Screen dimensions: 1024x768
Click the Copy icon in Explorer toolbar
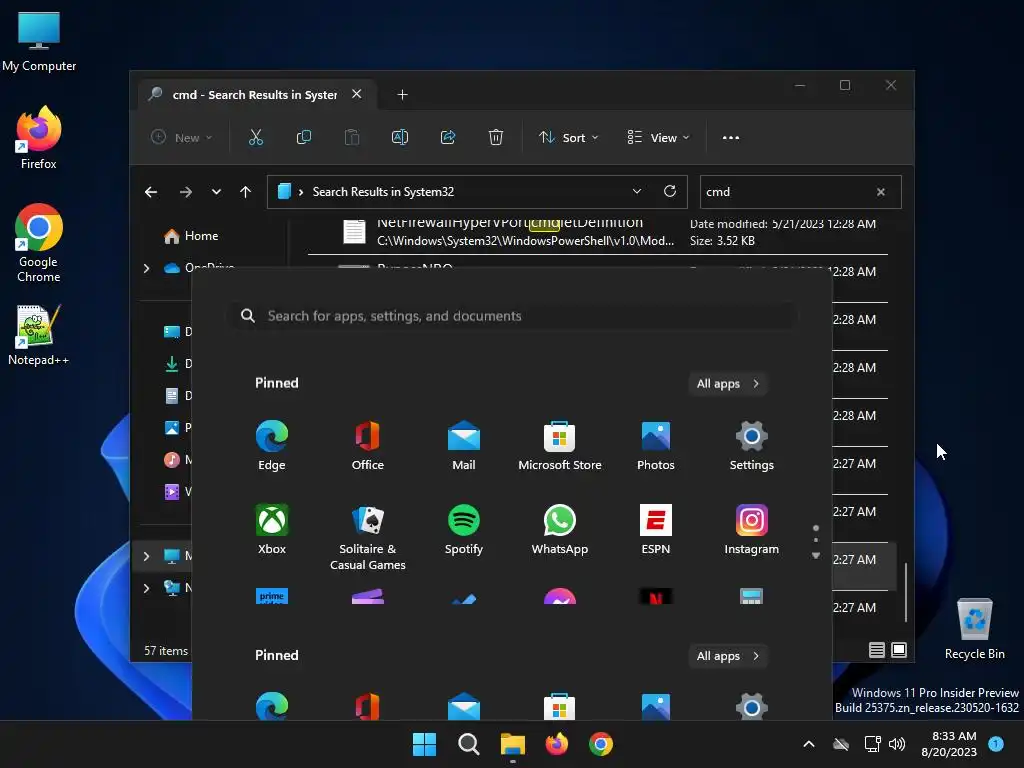coord(304,138)
